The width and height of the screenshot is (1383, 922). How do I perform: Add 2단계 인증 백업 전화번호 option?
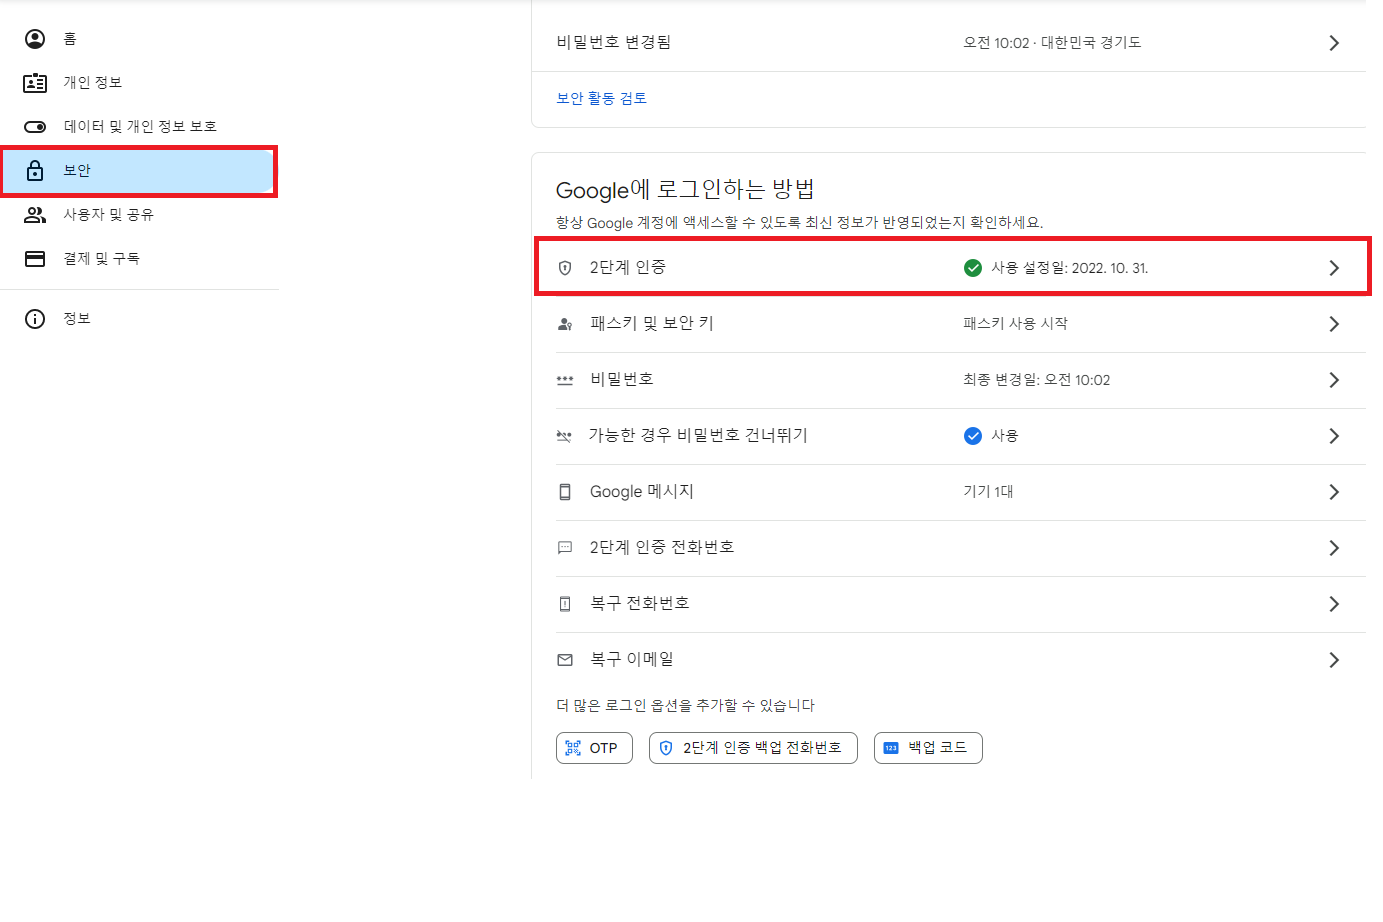tap(753, 748)
